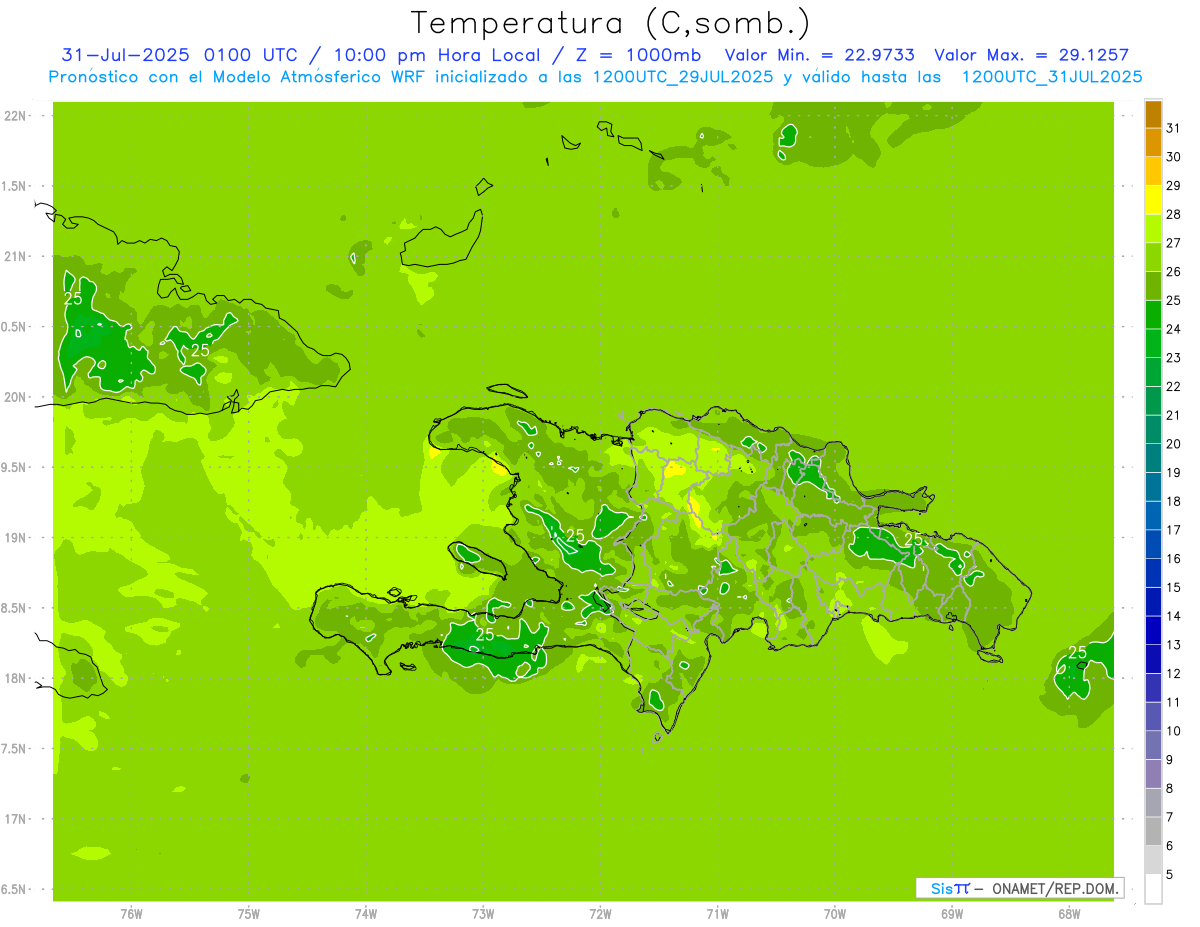Click the '75W' longitude label

coord(249,913)
